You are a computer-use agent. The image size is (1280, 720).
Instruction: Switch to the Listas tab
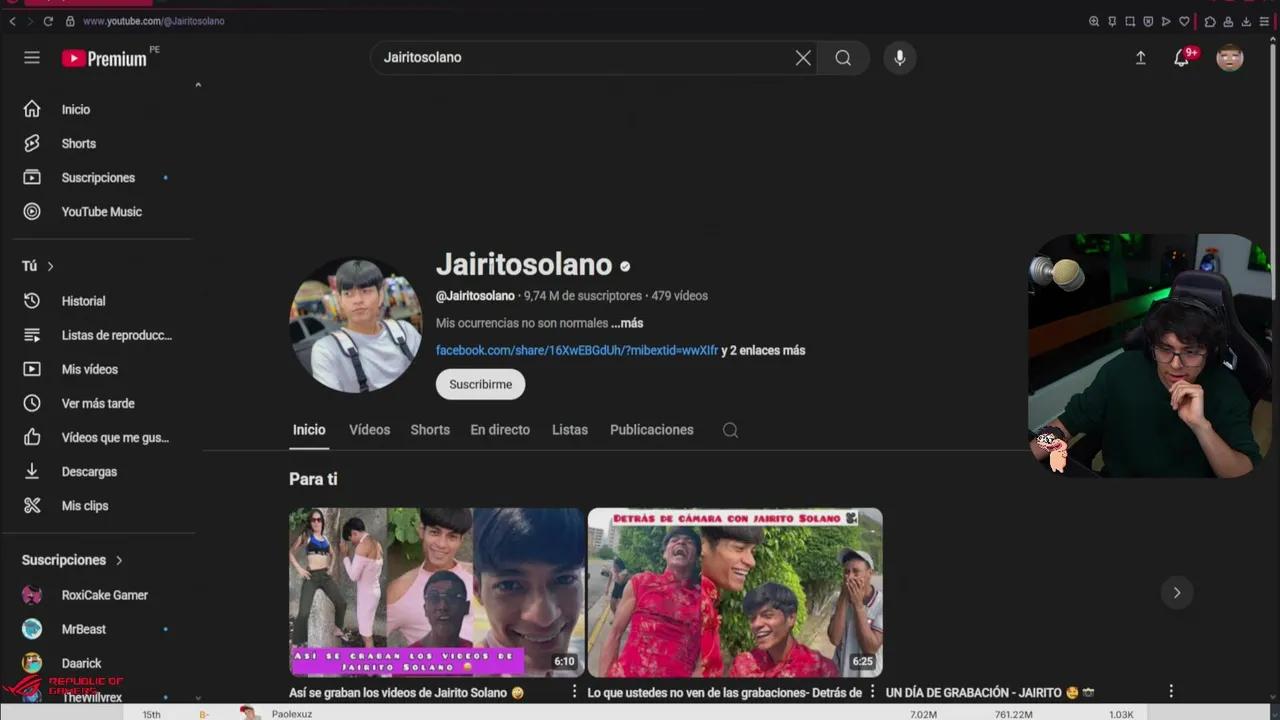(x=570, y=430)
